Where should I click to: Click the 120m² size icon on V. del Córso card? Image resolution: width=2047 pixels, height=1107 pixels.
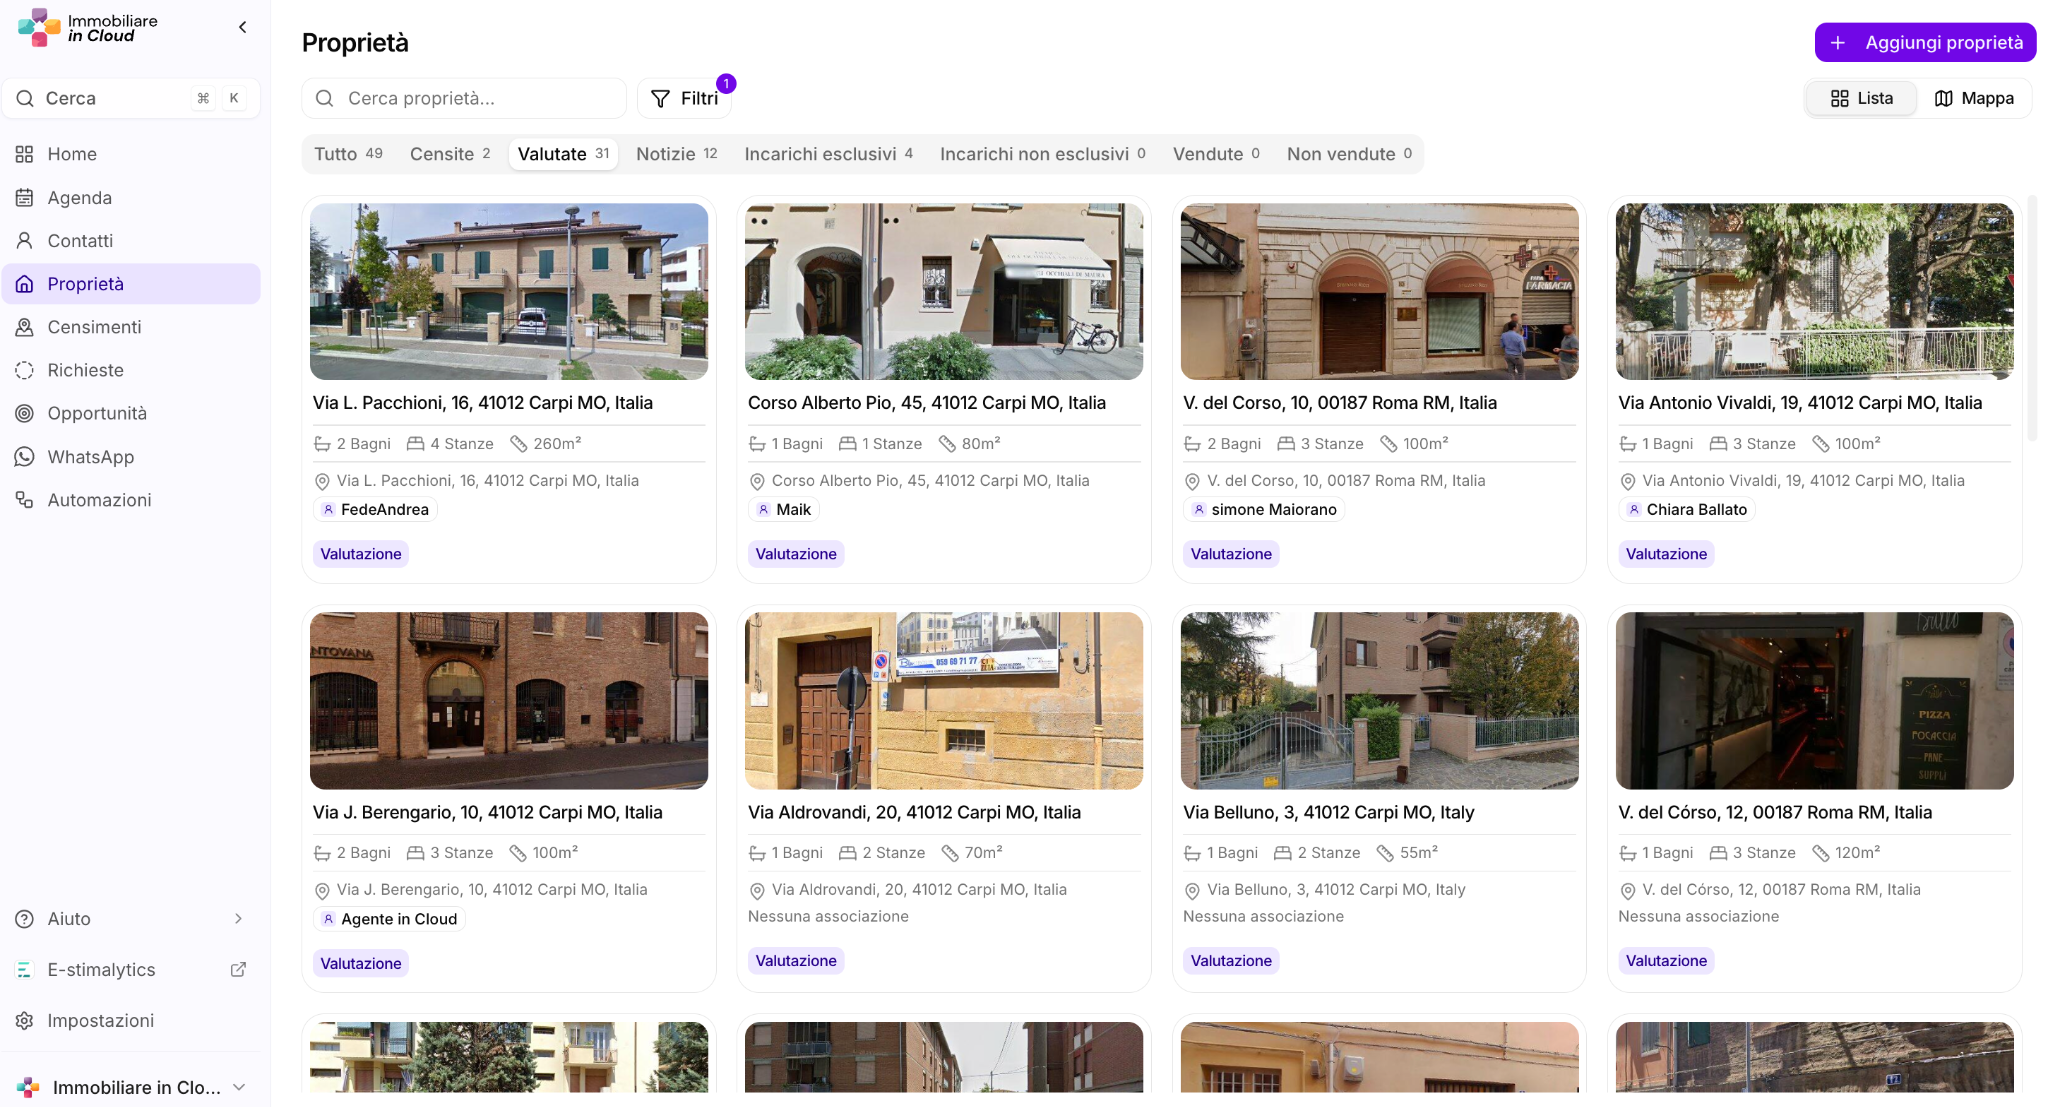(1821, 853)
